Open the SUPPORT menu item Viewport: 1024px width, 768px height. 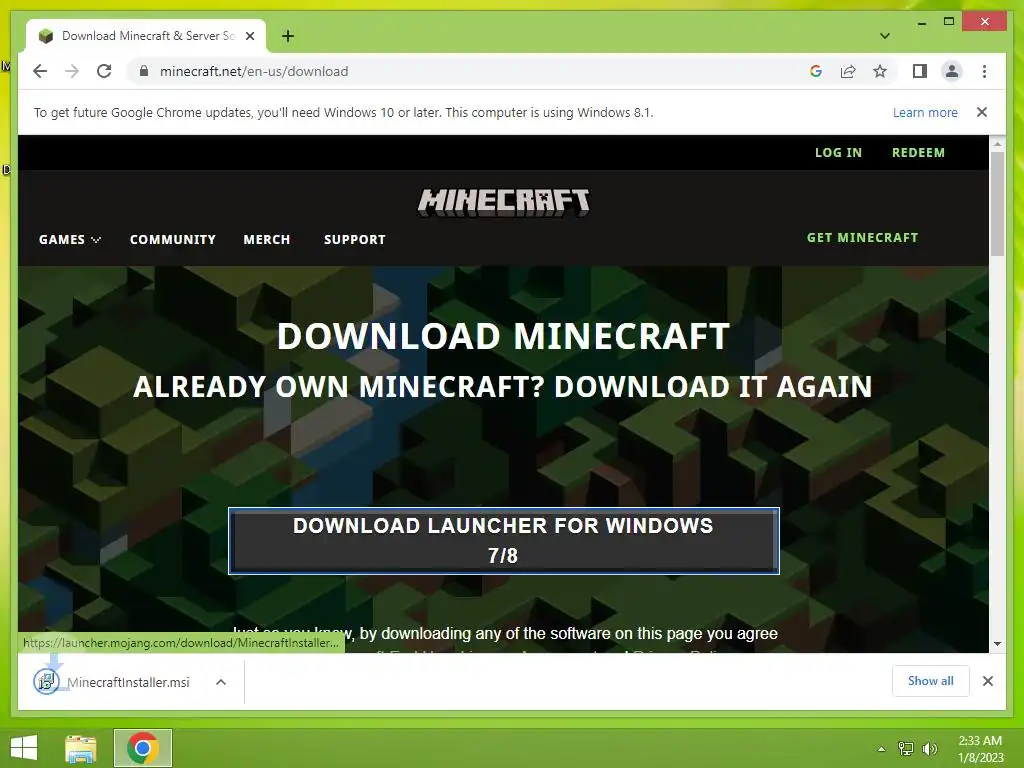pyautogui.click(x=355, y=240)
